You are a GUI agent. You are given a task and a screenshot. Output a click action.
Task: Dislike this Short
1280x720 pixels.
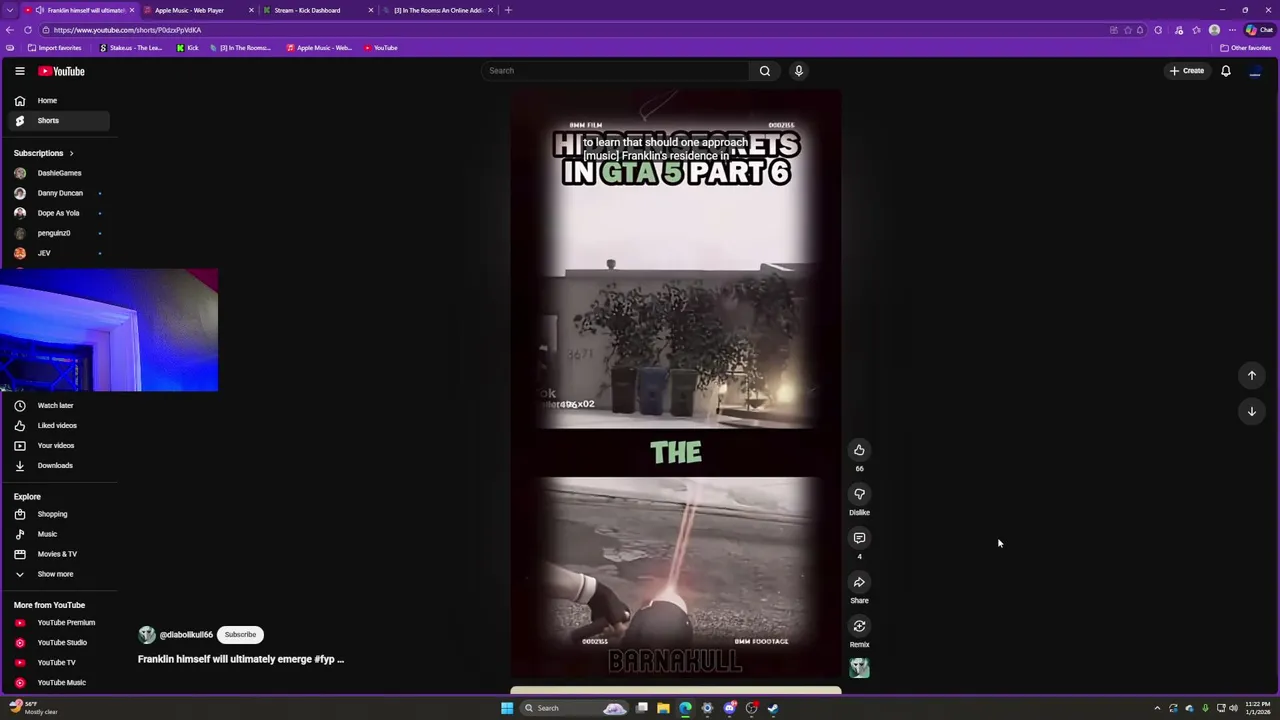pos(859,494)
